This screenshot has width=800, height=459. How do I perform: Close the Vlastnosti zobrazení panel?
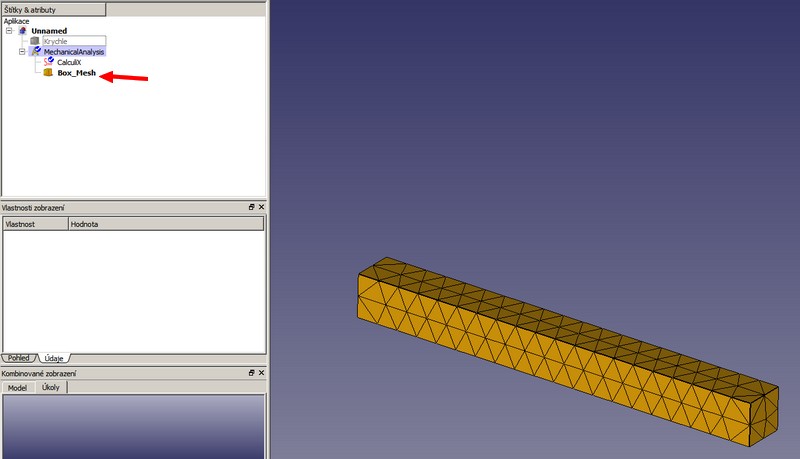(261, 207)
